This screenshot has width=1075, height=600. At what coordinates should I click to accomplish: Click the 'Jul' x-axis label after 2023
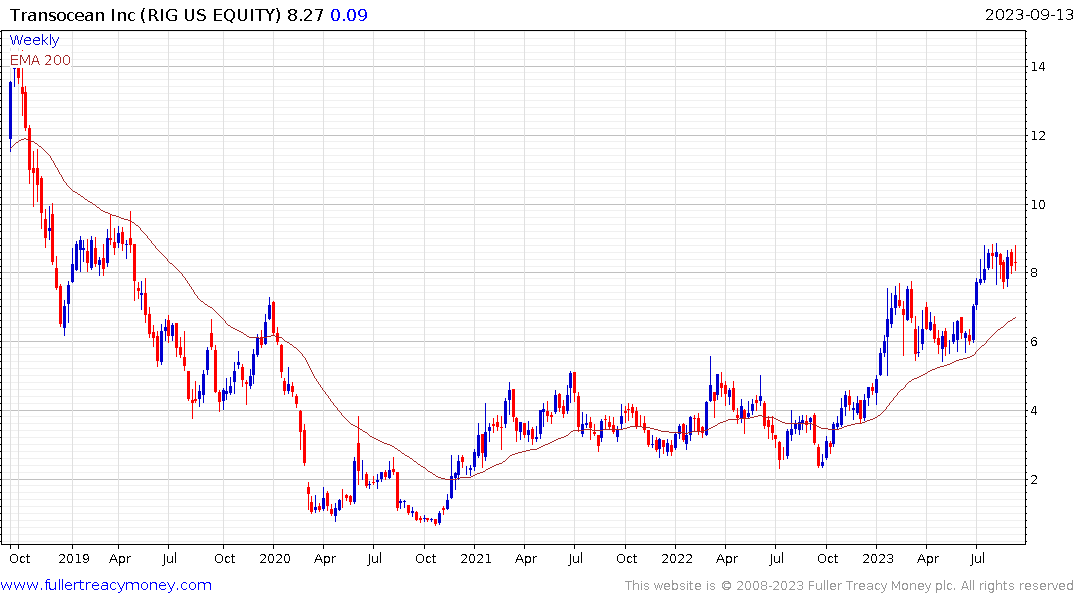coord(977,558)
